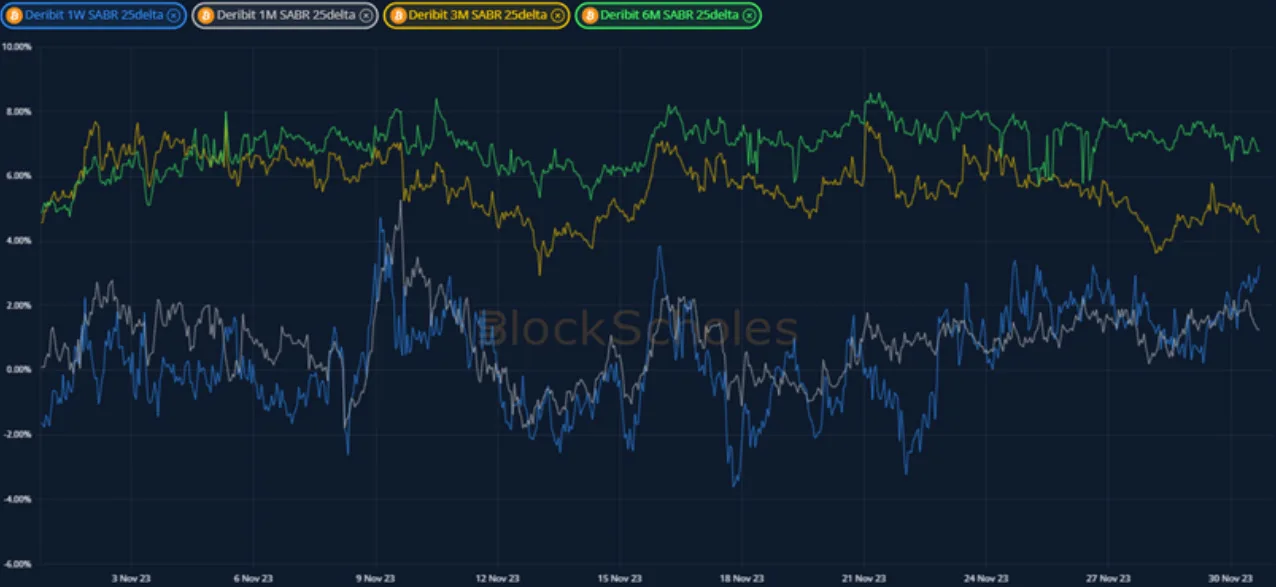
Task: Click the 8.00% y-axis label
Action: coord(19,112)
